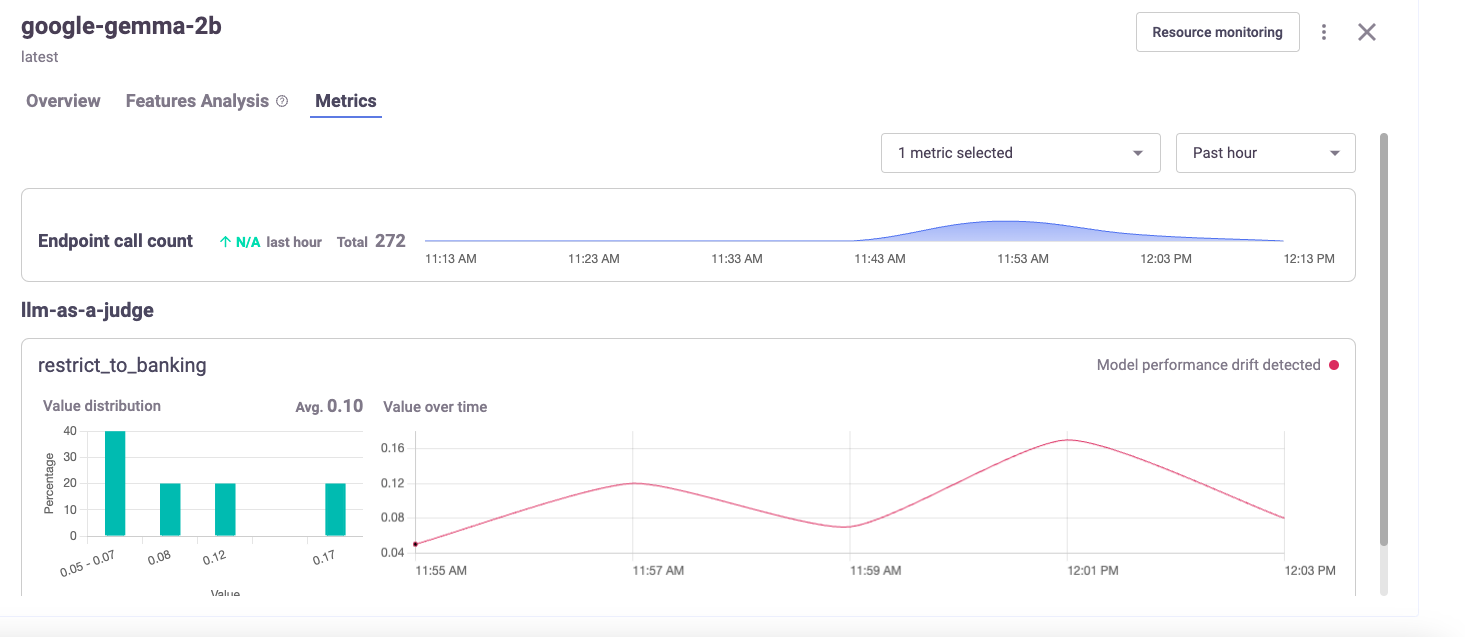Click the green up-arrow N/A trend indicator
Viewport: 1465px width, 637px height.
tap(240, 242)
